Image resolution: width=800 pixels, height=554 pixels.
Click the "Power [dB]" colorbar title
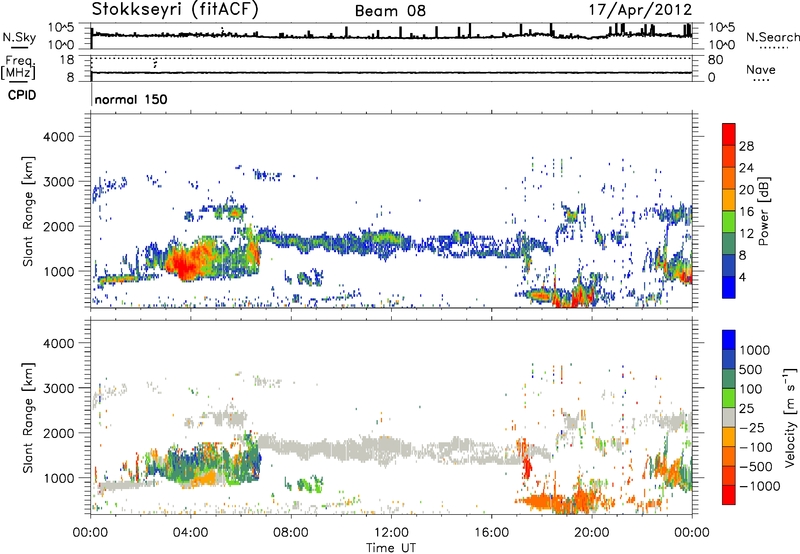click(763, 211)
